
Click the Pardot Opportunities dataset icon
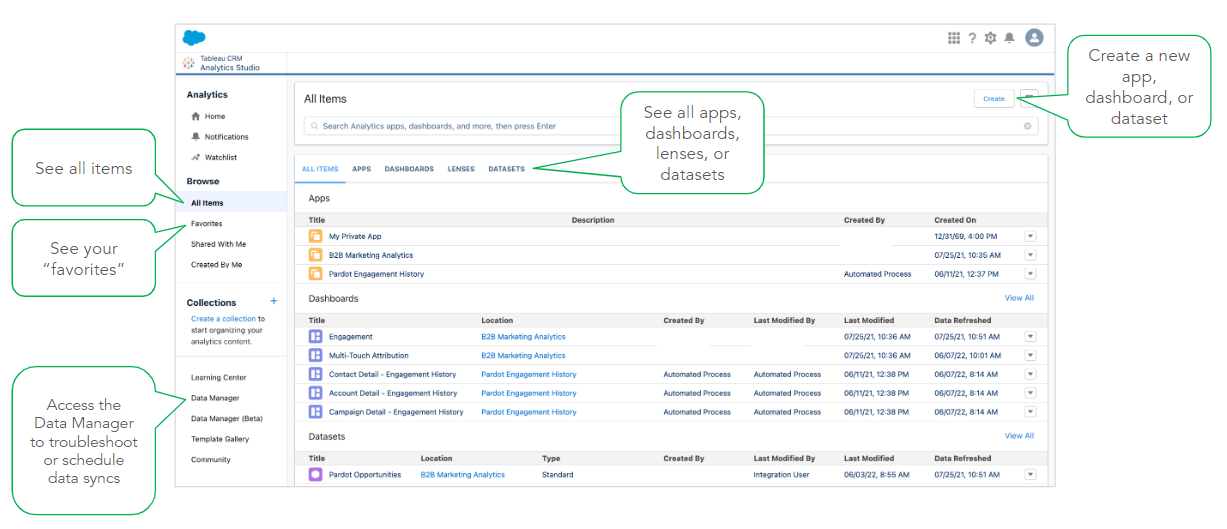(315, 475)
